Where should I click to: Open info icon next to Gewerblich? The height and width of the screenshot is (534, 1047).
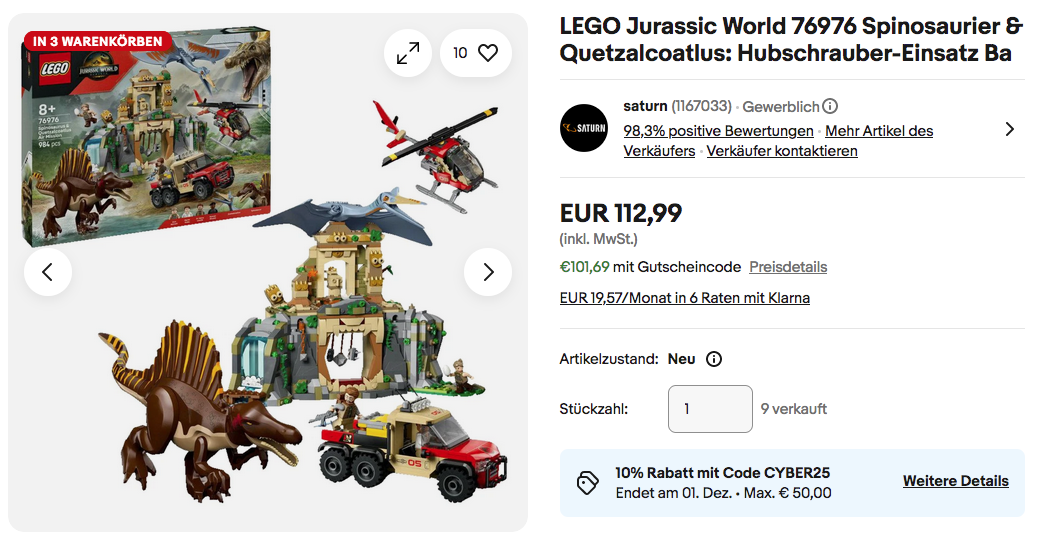[x=830, y=106]
